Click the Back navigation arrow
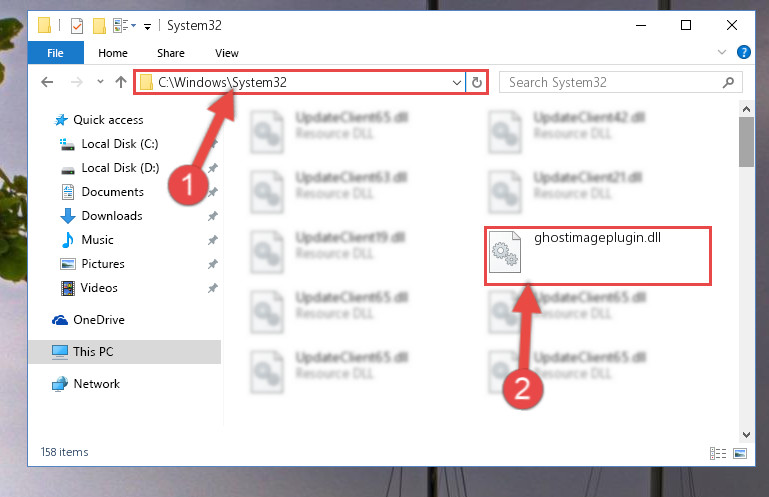The image size is (769, 497). point(47,82)
